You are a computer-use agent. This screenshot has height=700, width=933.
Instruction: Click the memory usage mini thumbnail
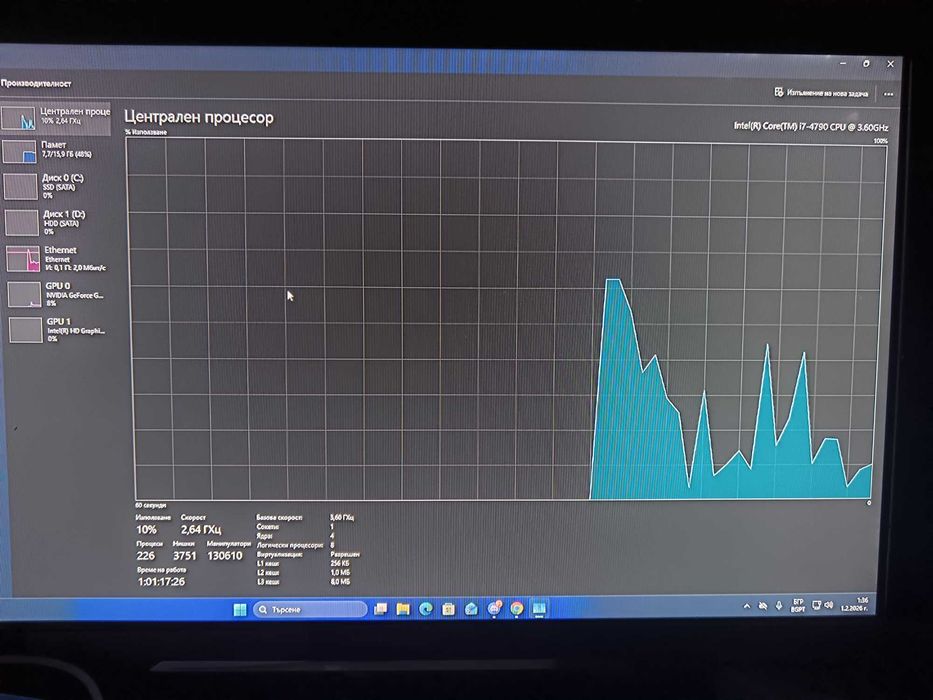(x=20, y=152)
